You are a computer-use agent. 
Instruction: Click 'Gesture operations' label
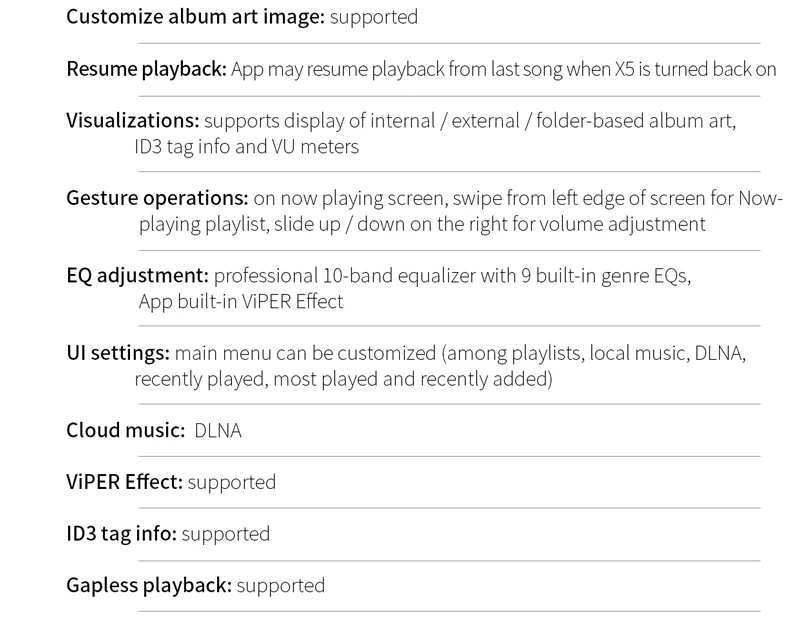click(x=157, y=198)
